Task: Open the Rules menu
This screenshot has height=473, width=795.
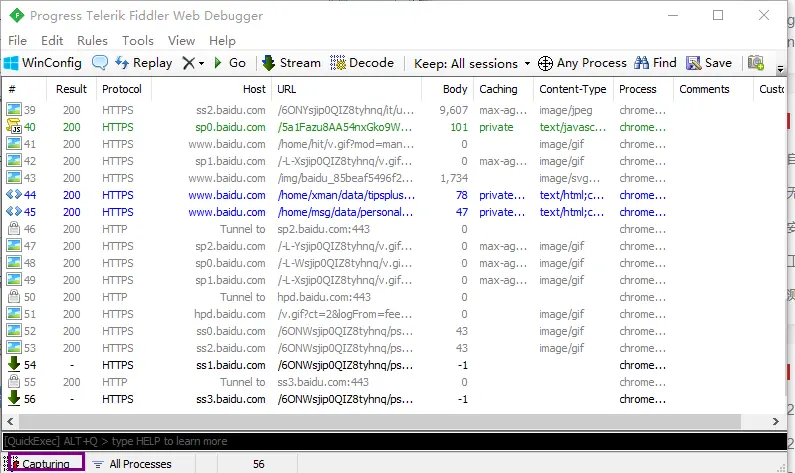Action: (92, 41)
